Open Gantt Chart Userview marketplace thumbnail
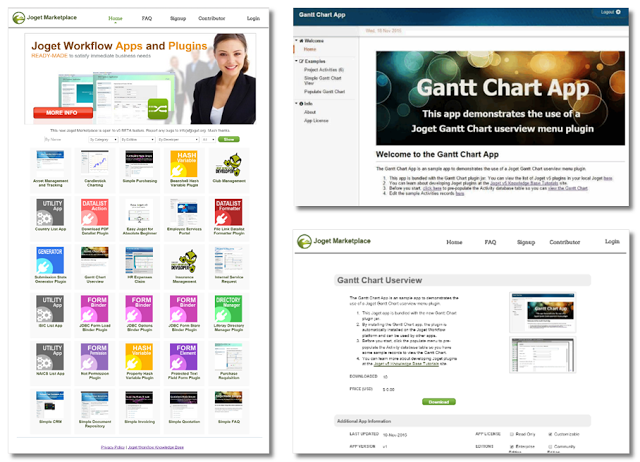The width and height of the screenshot is (640, 462). click(x=95, y=260)
